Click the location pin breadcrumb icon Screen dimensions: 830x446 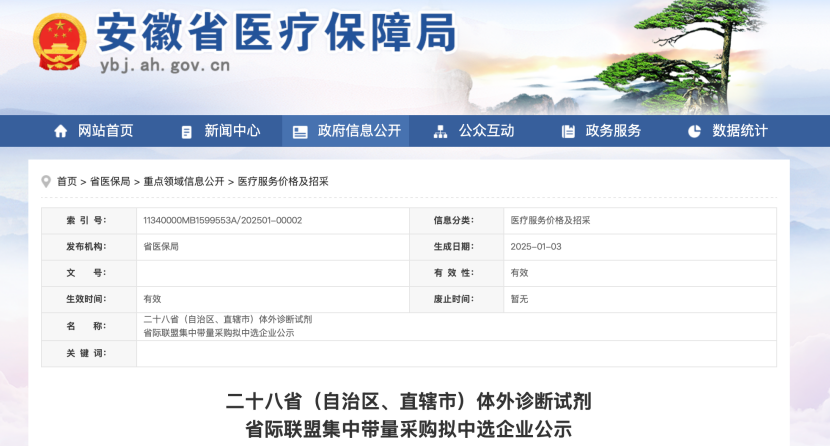(x=46, y=181)
